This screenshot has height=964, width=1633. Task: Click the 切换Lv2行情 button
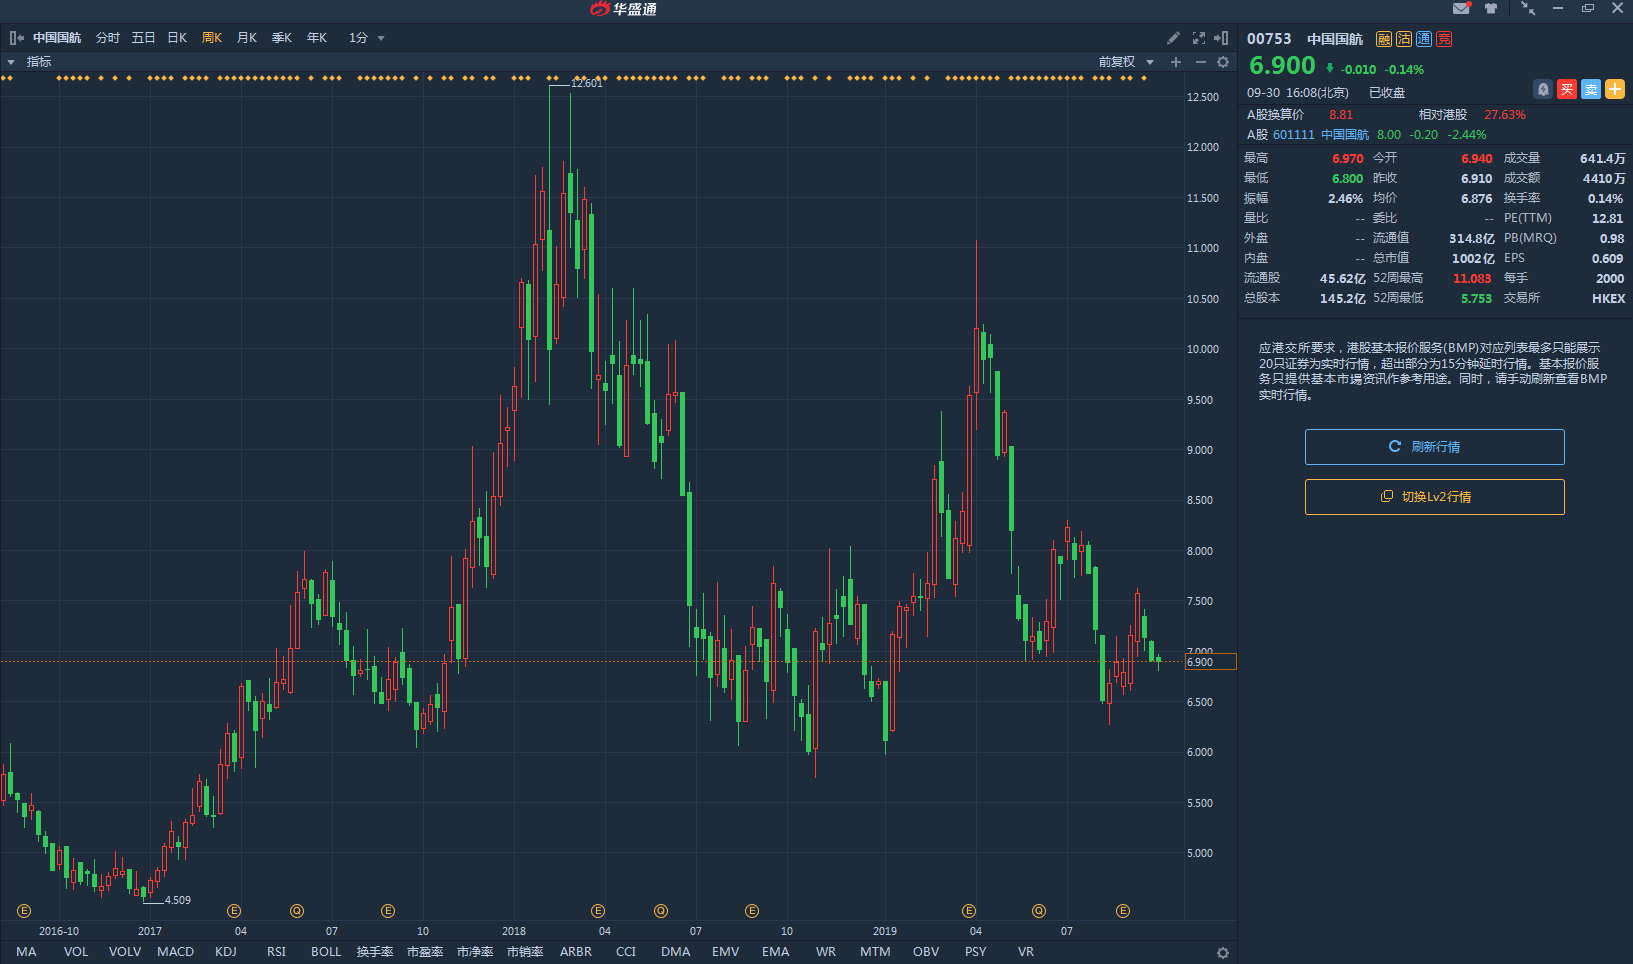(1434, 497)
